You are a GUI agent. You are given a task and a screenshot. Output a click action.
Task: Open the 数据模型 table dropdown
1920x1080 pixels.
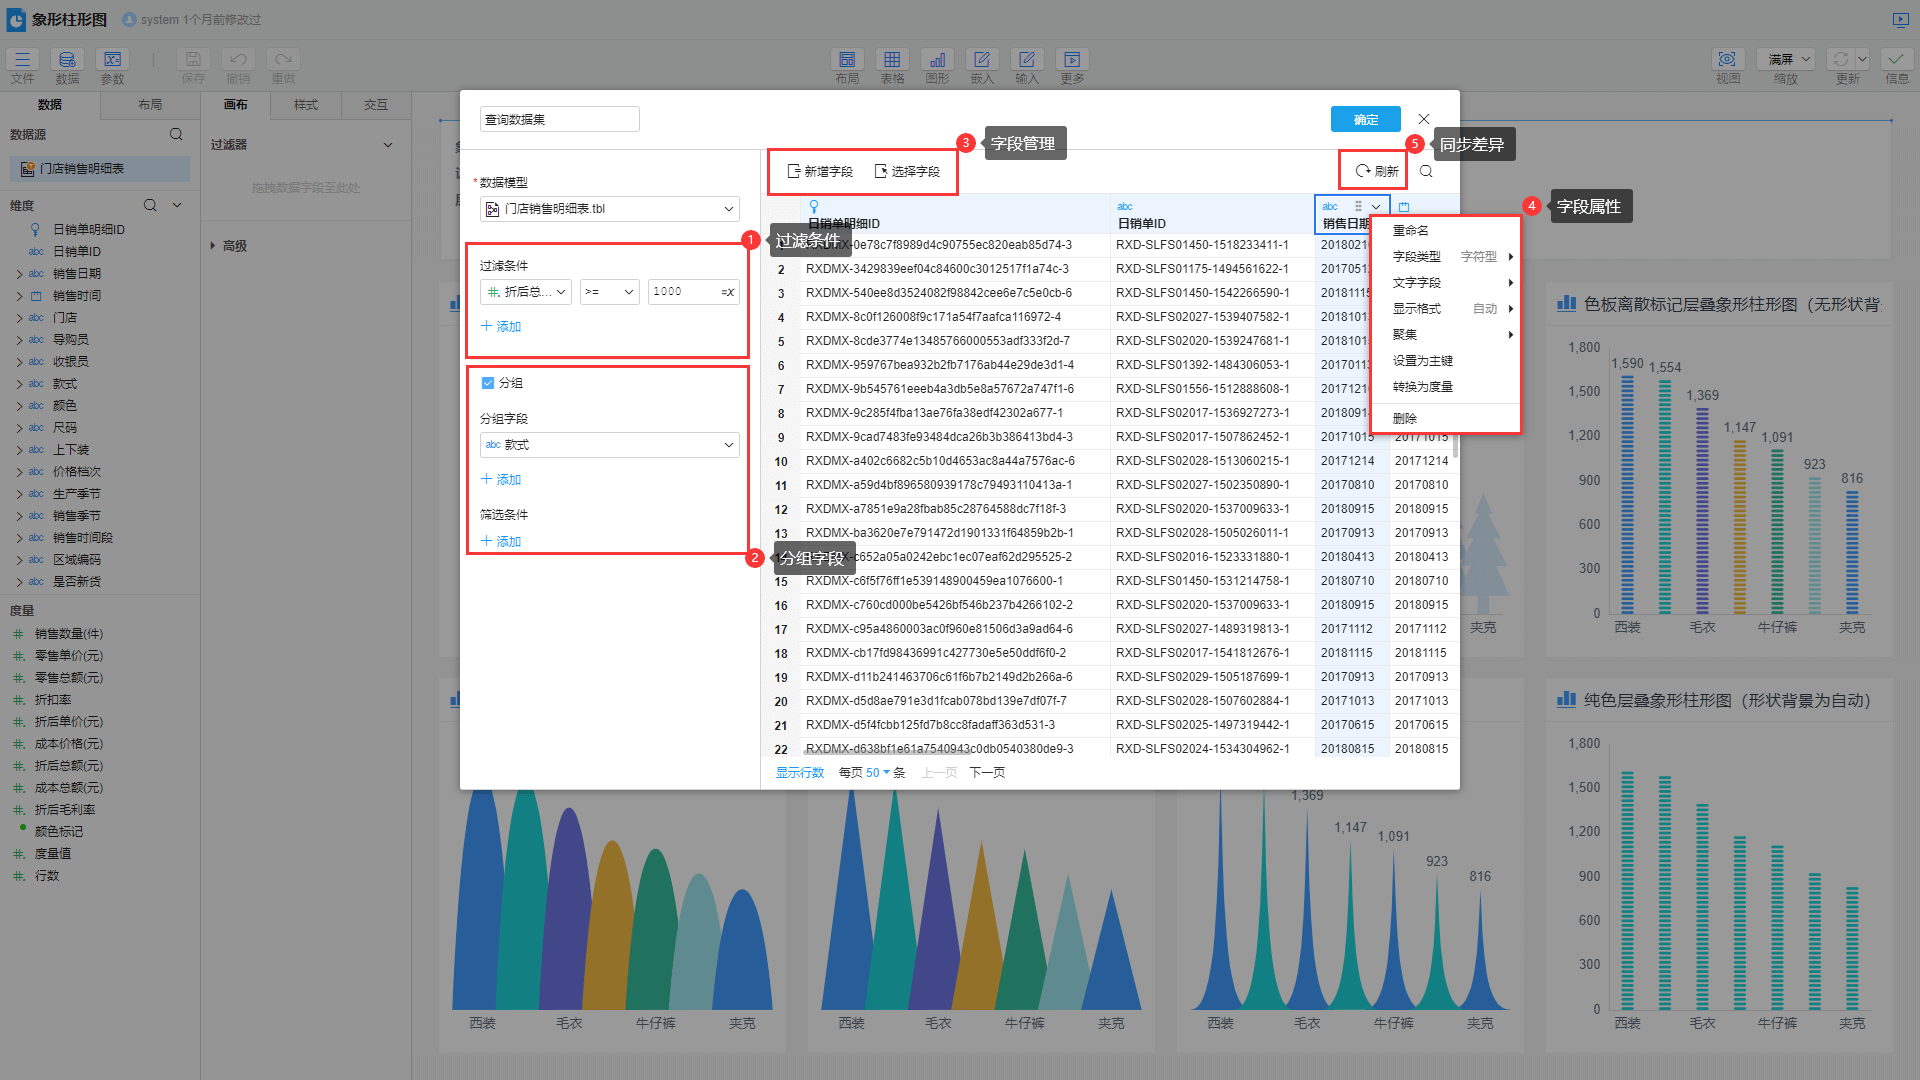tap(610, 209)
